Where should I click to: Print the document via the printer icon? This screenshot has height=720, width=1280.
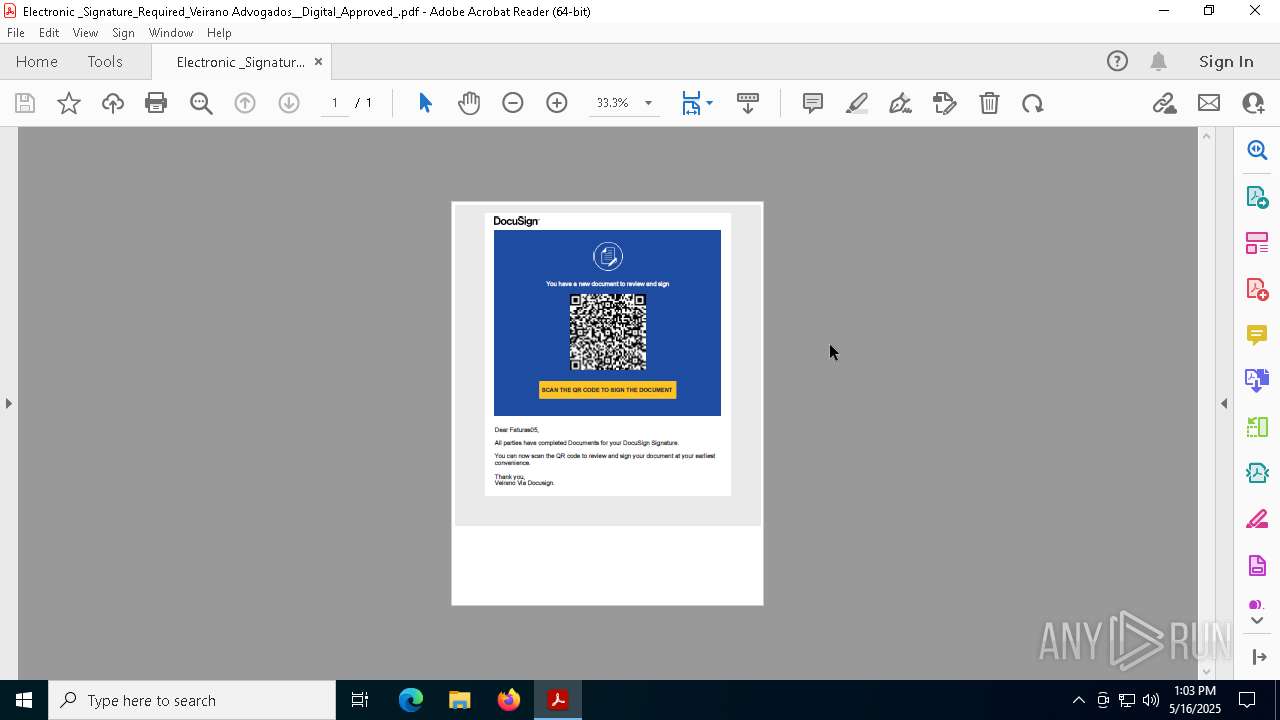[156, 103]
